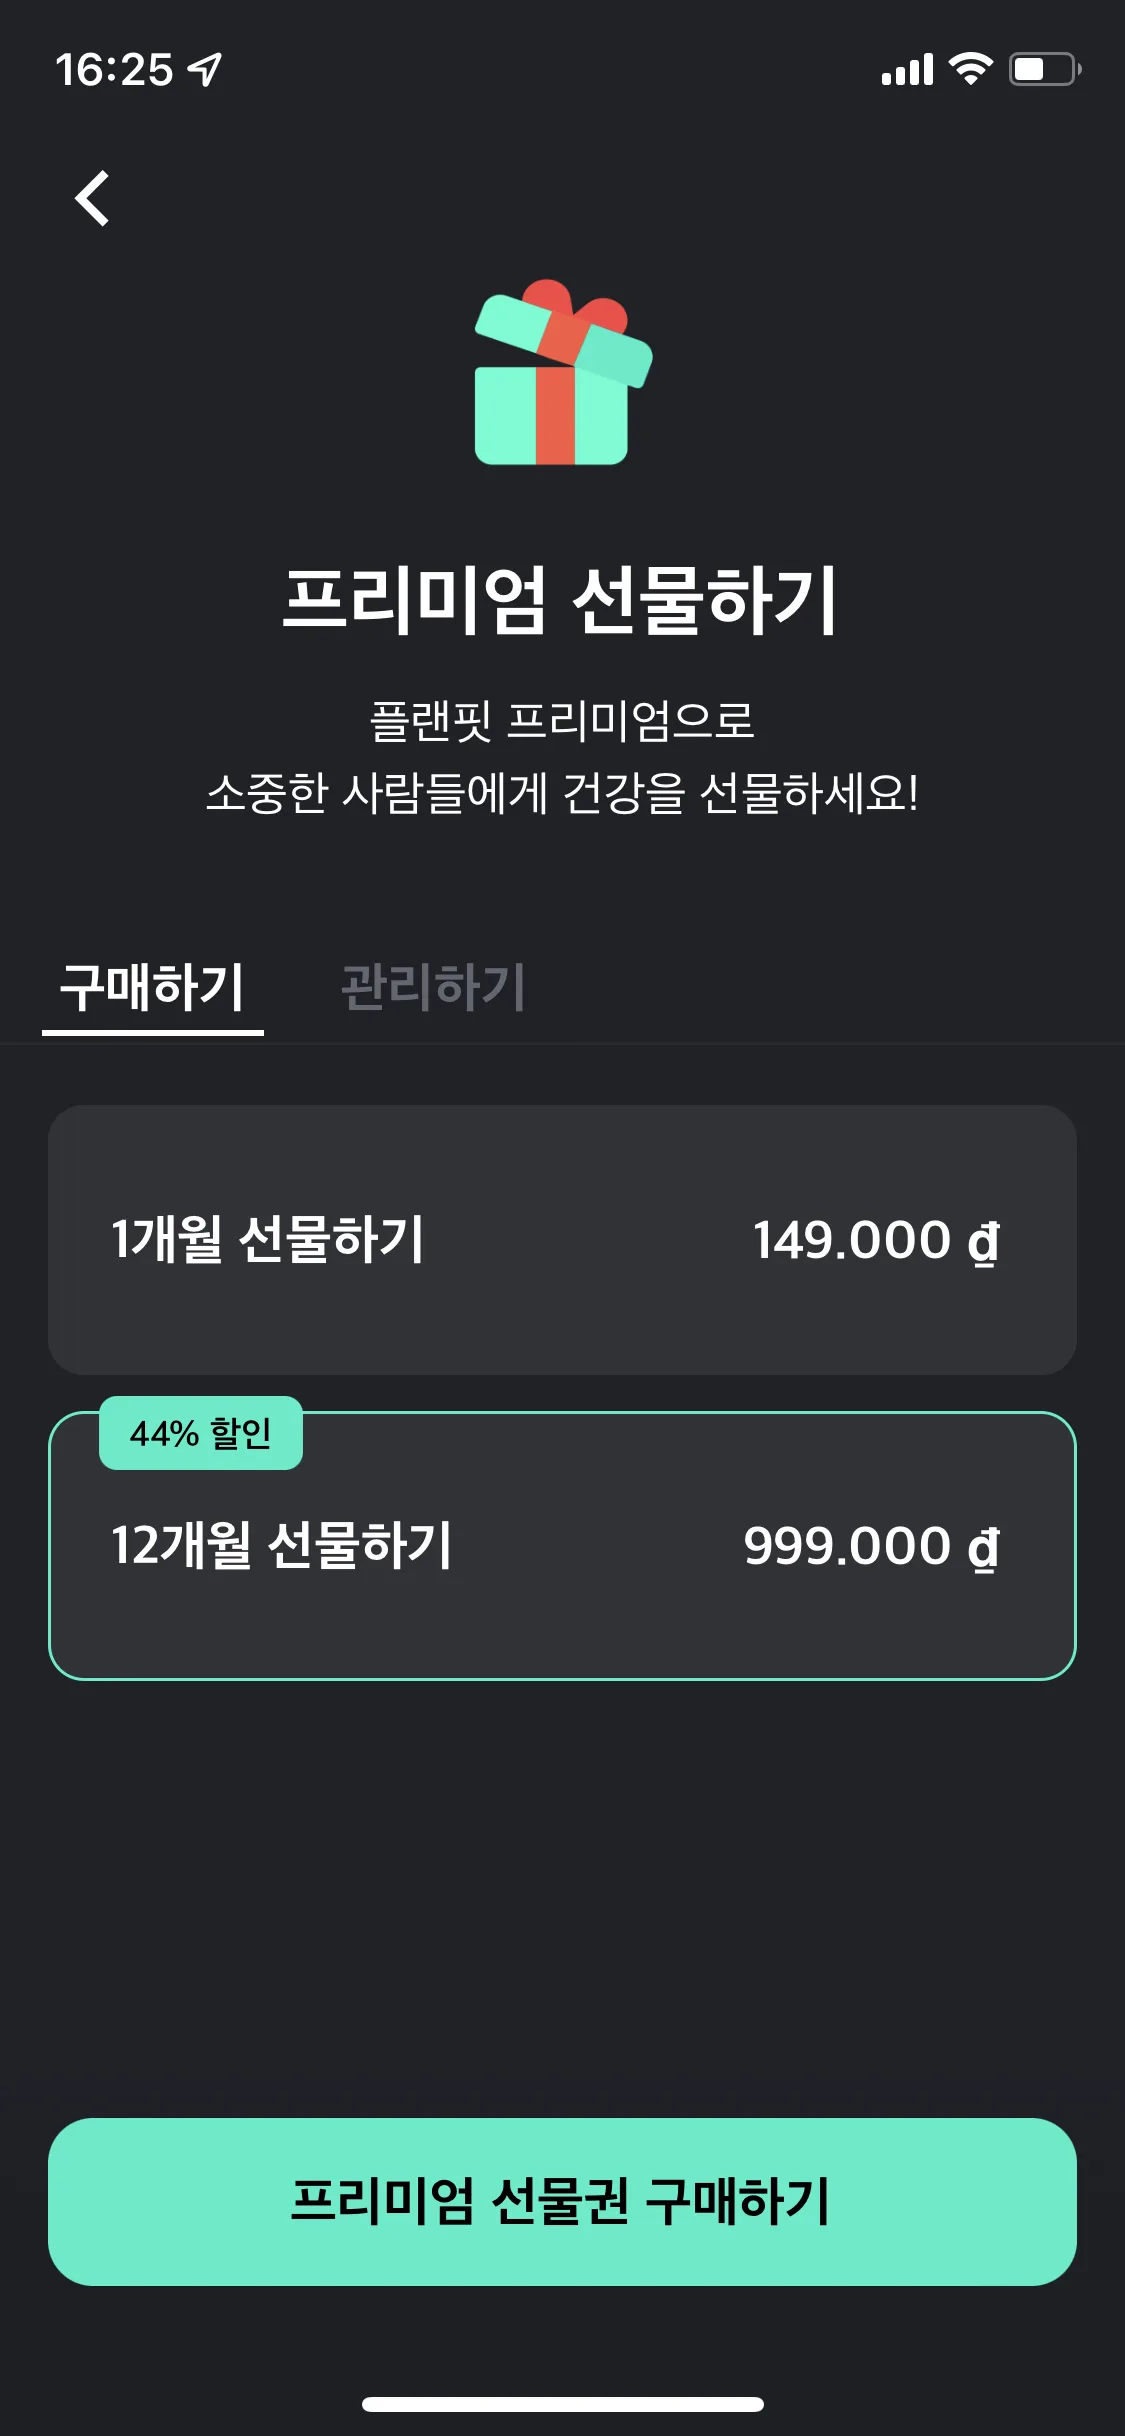1125x2436 pixels.
Task: Select the 12개월 선물하기 option
Action: click(562, 1546)
